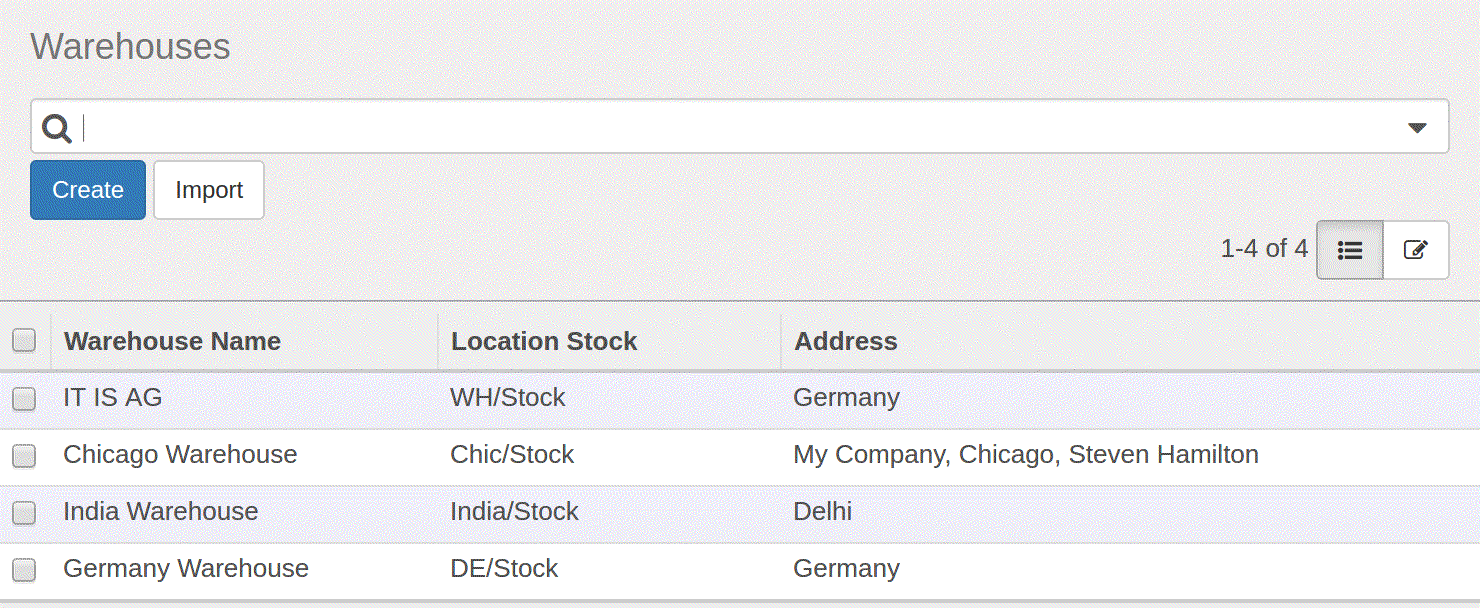This screenshot has height=608, width=1480.
Task: Open the Chicago Warehouse record
Action: [180, 455]
